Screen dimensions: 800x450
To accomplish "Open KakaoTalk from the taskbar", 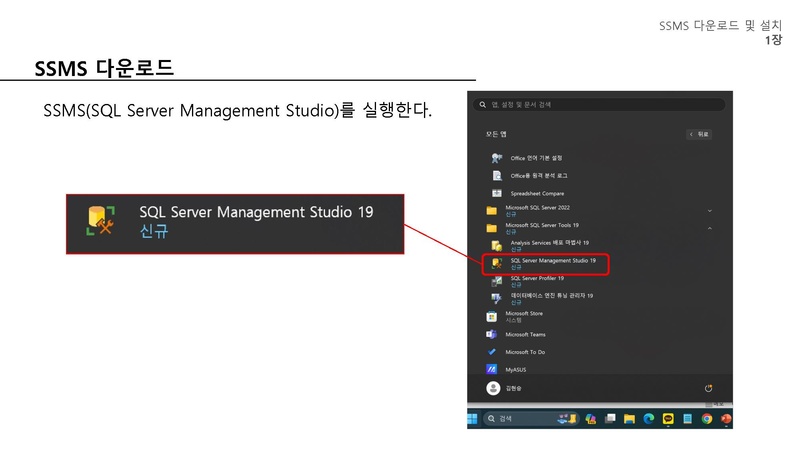I will point(668,418).
